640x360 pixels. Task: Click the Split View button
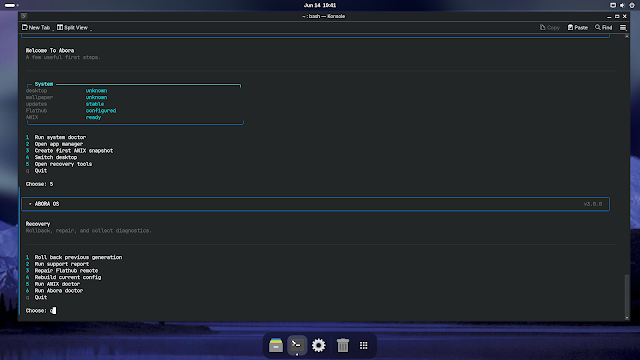pos(72,27)
